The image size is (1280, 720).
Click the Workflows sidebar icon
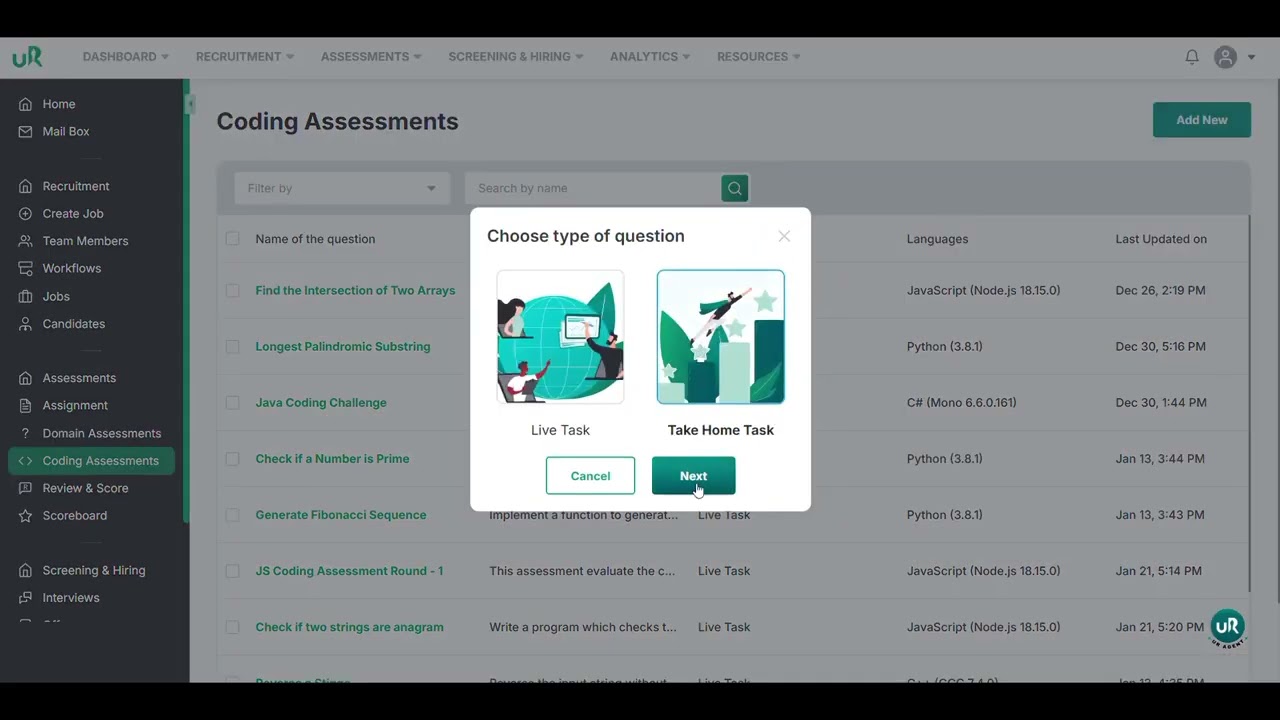point(25,268)
